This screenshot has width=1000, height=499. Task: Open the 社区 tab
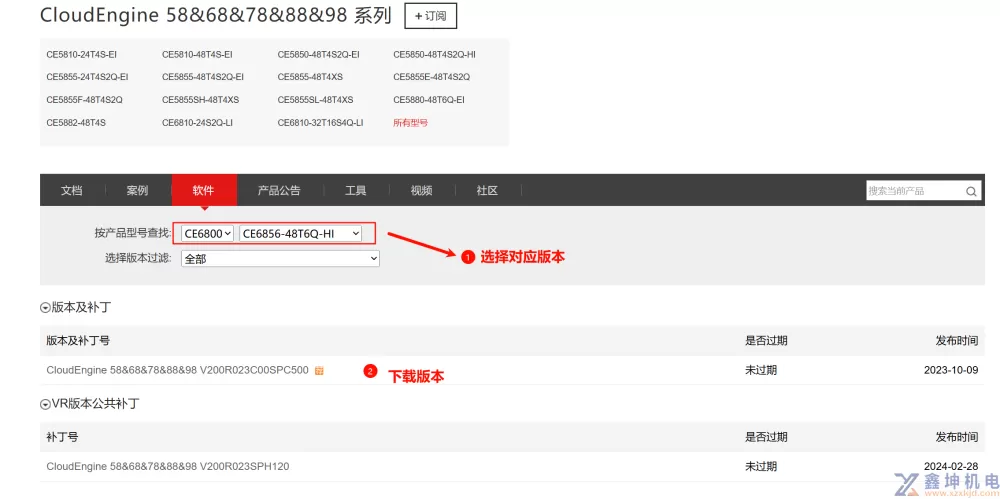[487, 190]
